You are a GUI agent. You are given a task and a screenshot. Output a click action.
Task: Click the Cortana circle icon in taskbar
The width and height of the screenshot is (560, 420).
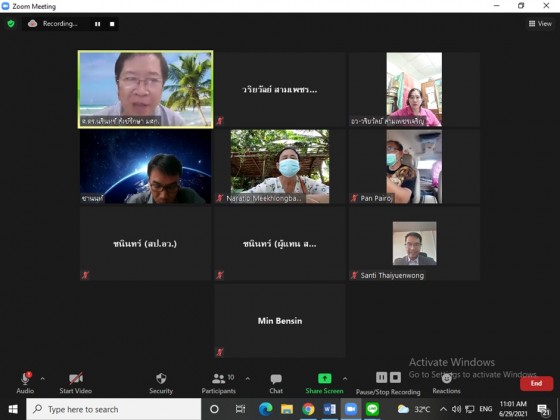tap(214, 409)
